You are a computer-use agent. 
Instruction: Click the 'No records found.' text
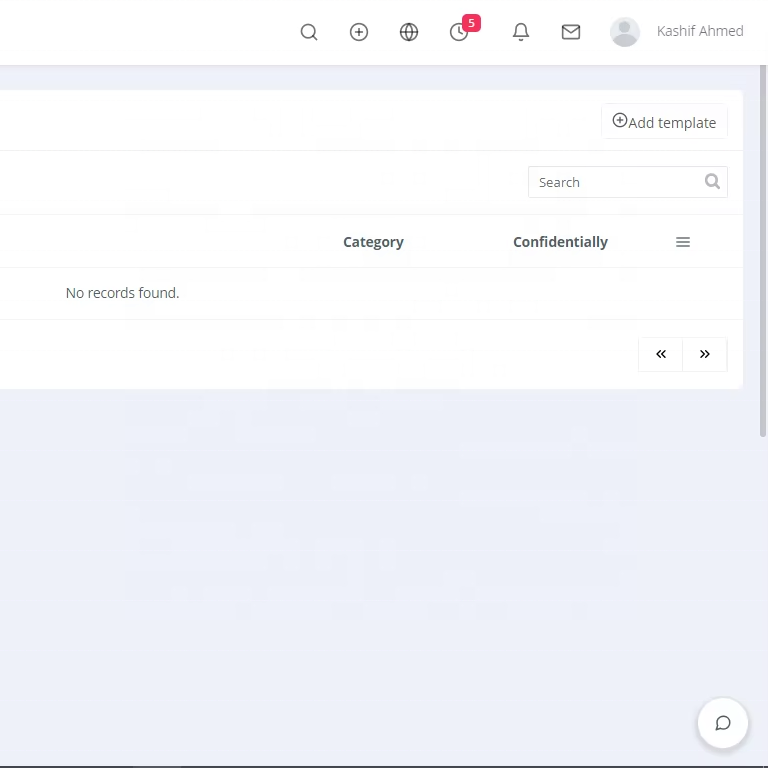122,293
